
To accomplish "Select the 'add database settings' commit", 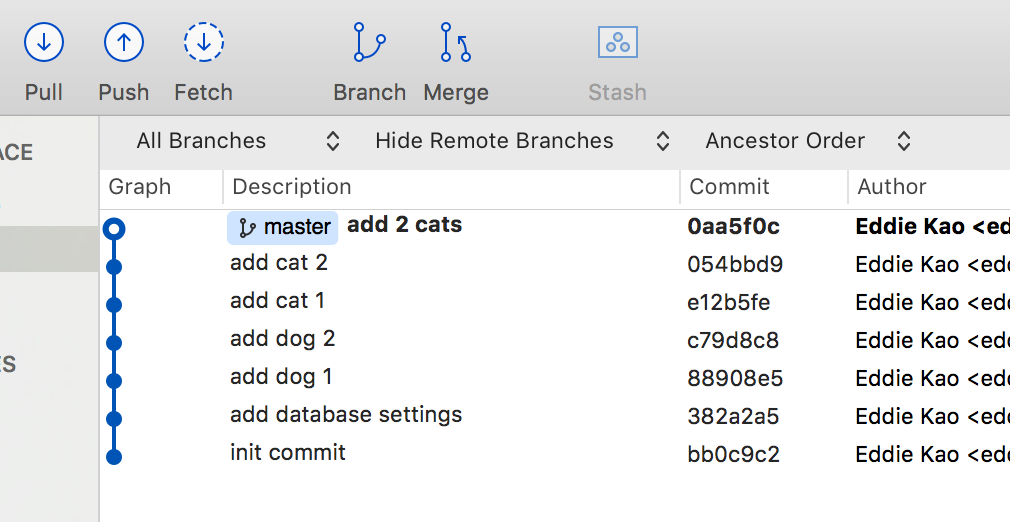I will 346,414.
